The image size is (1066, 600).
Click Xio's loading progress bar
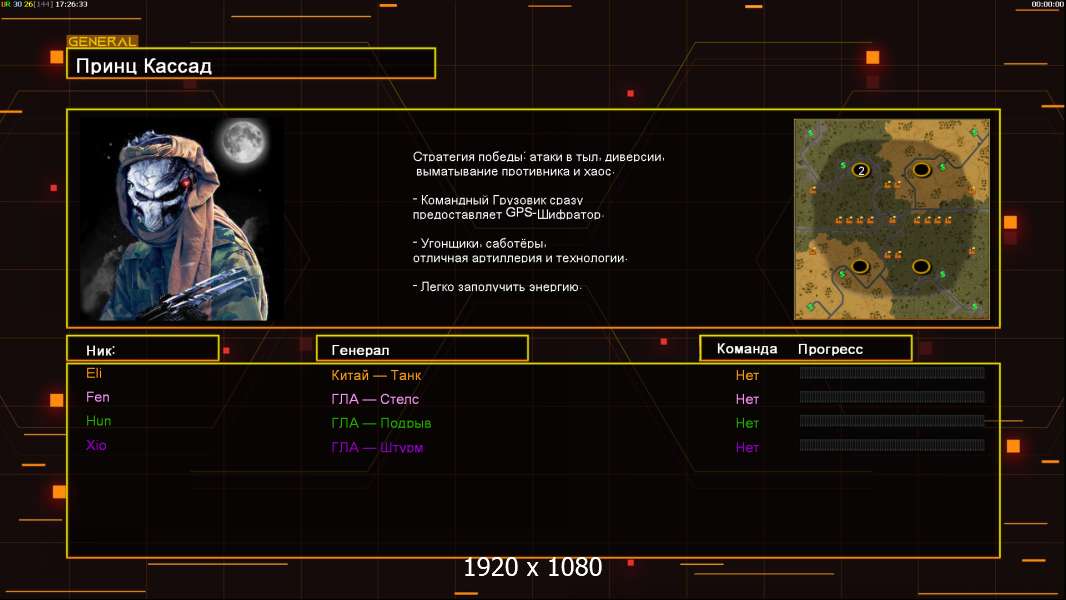click(892, 445)
